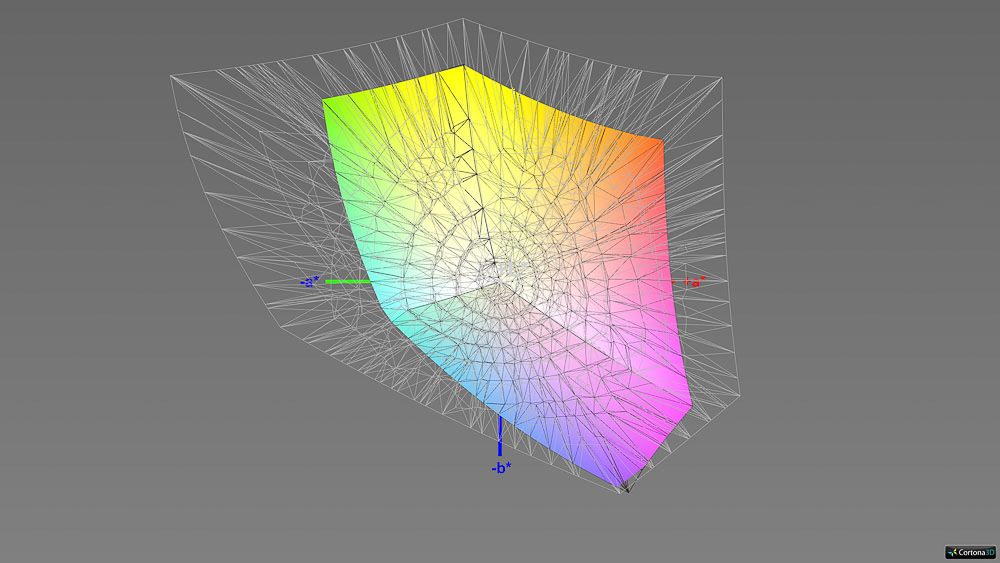Image resolution: width=1000 pixels, height=563 pixels.
Task: Click the -b* axis label
Action: coord(501,468)
